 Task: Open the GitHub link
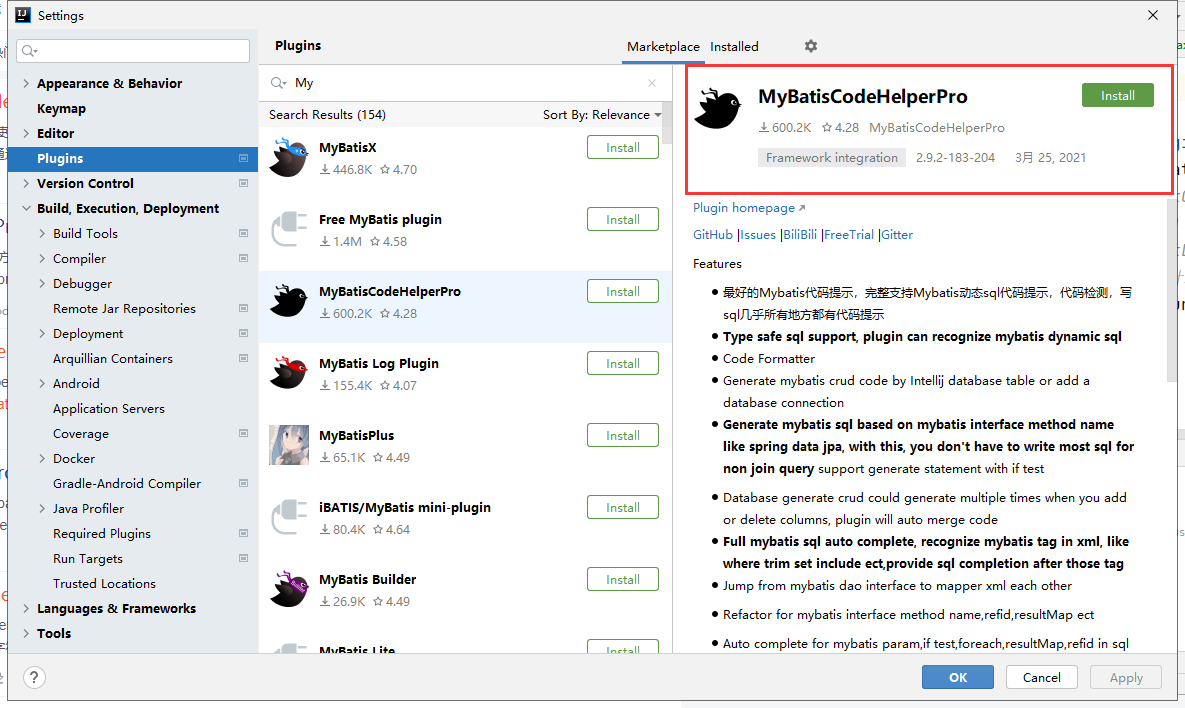713,235
